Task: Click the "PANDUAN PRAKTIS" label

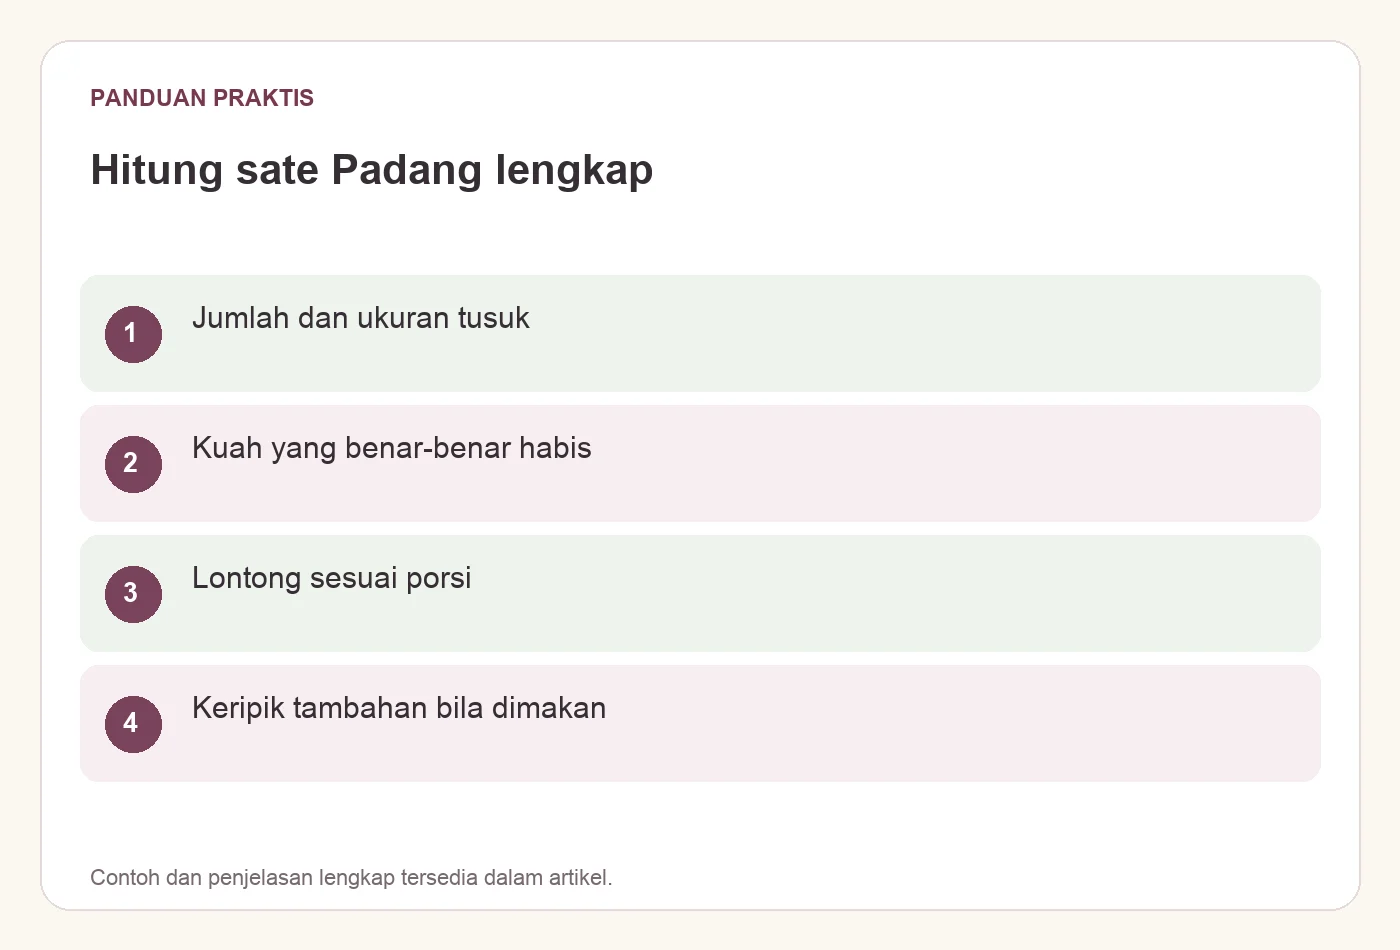Action: point(202,98)
